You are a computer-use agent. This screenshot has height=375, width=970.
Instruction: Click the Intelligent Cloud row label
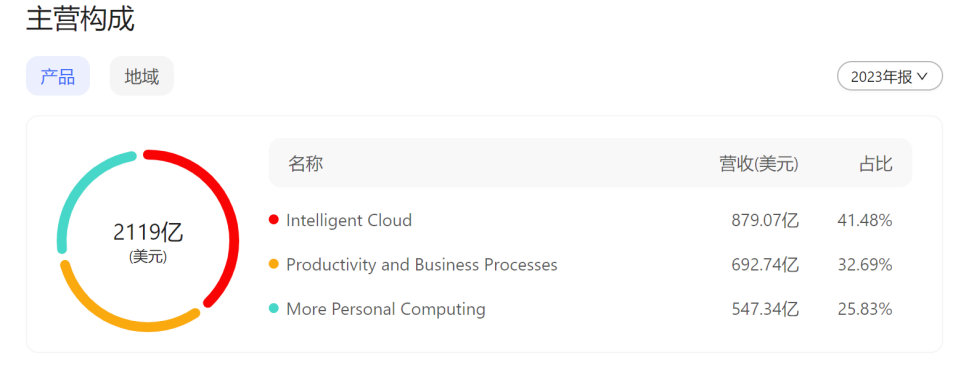point(349,220)
